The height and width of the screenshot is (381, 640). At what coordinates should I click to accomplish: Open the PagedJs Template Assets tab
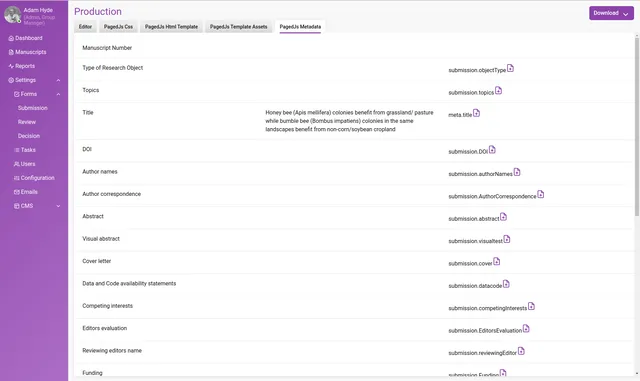239,27
